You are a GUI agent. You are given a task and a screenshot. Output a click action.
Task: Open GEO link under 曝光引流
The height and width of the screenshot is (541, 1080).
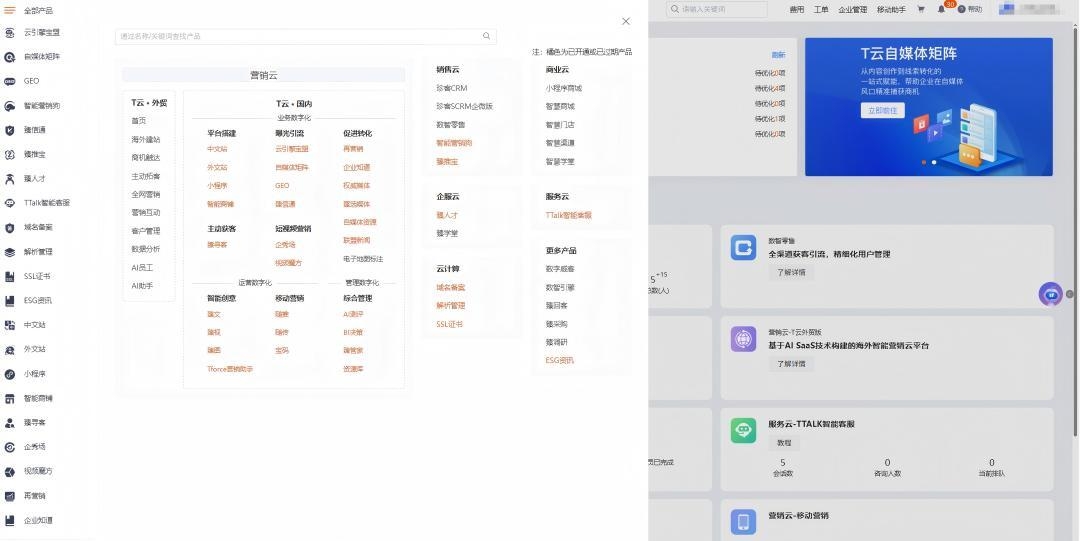click(x=282, y=185)
